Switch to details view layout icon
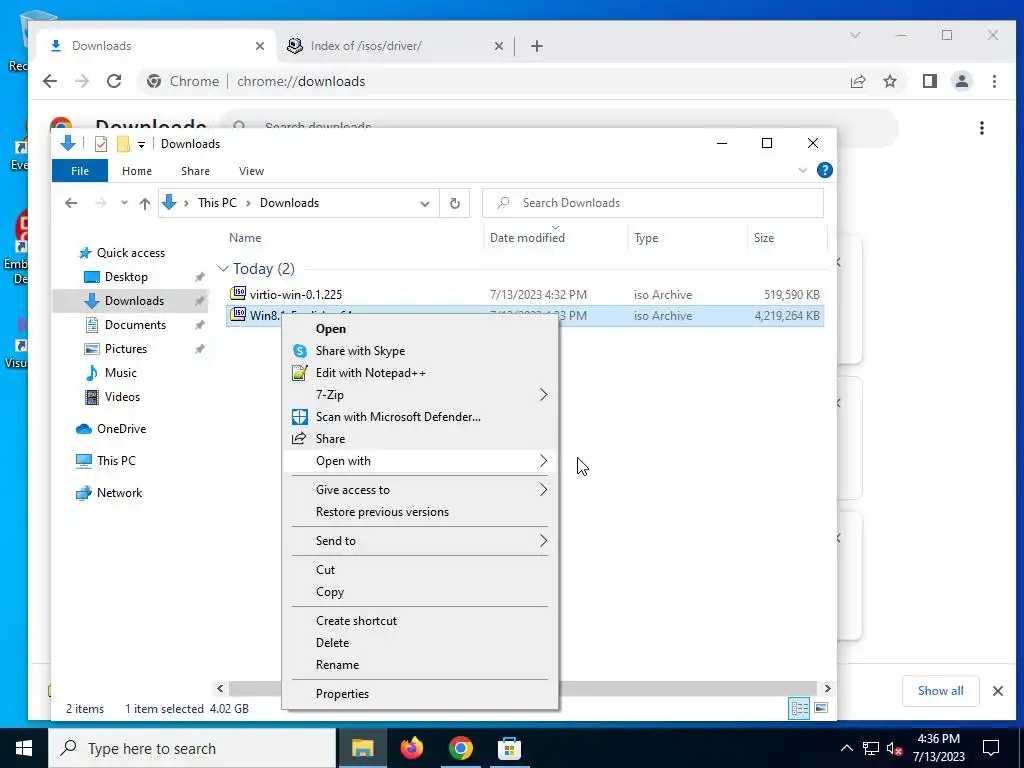1024x768 pixels. tap(799, 709)
